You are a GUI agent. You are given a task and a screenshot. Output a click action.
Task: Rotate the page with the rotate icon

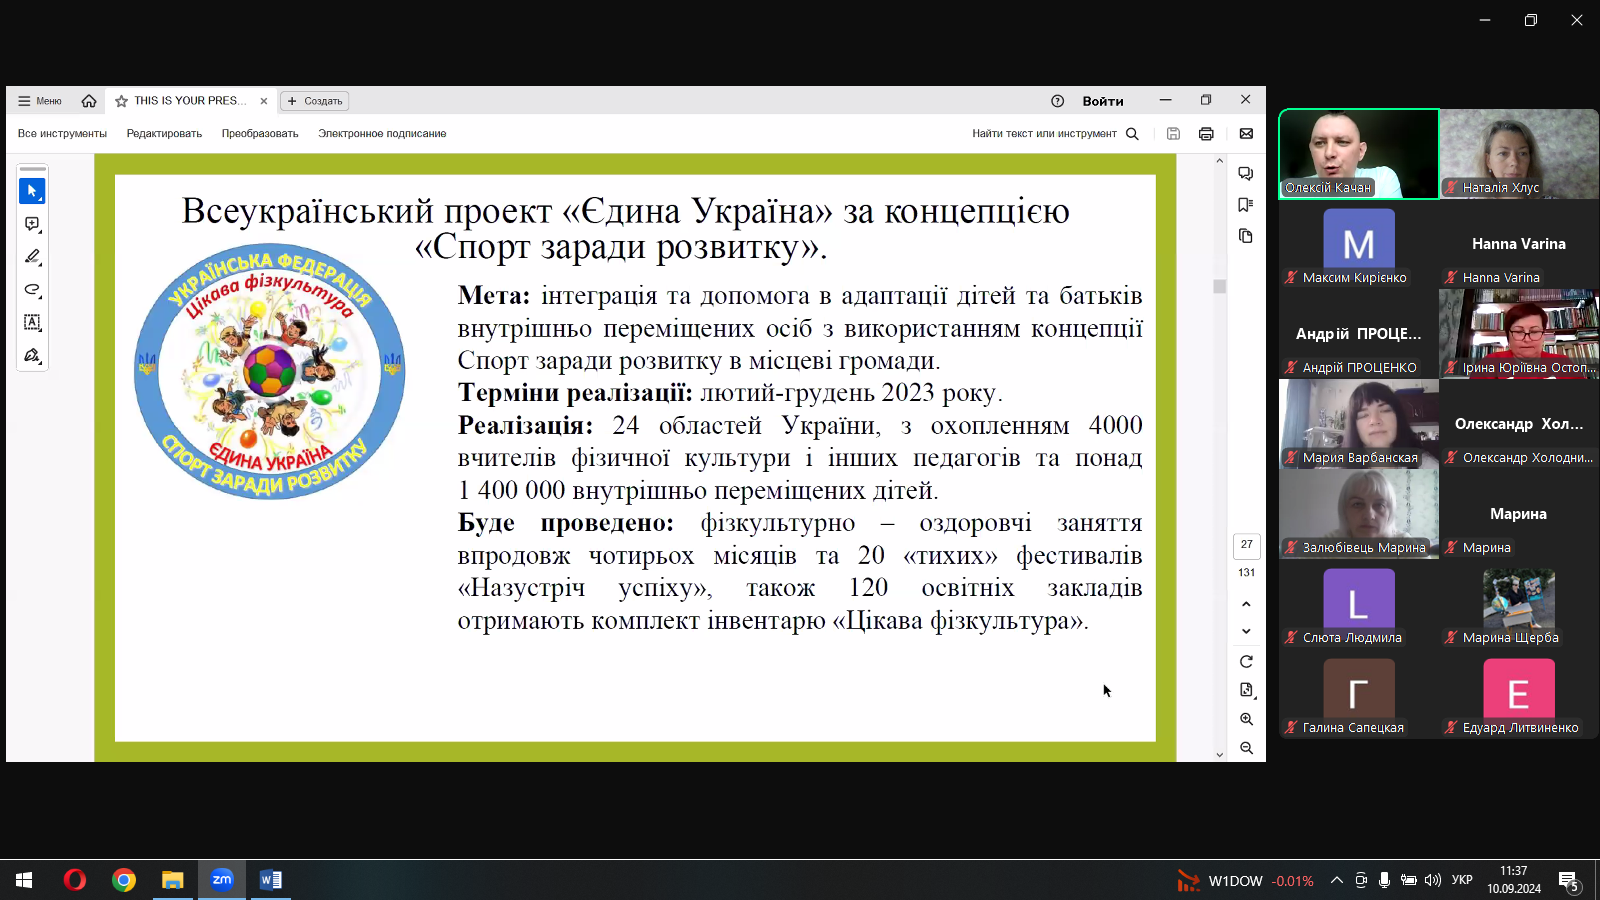tap(1246, 662)
